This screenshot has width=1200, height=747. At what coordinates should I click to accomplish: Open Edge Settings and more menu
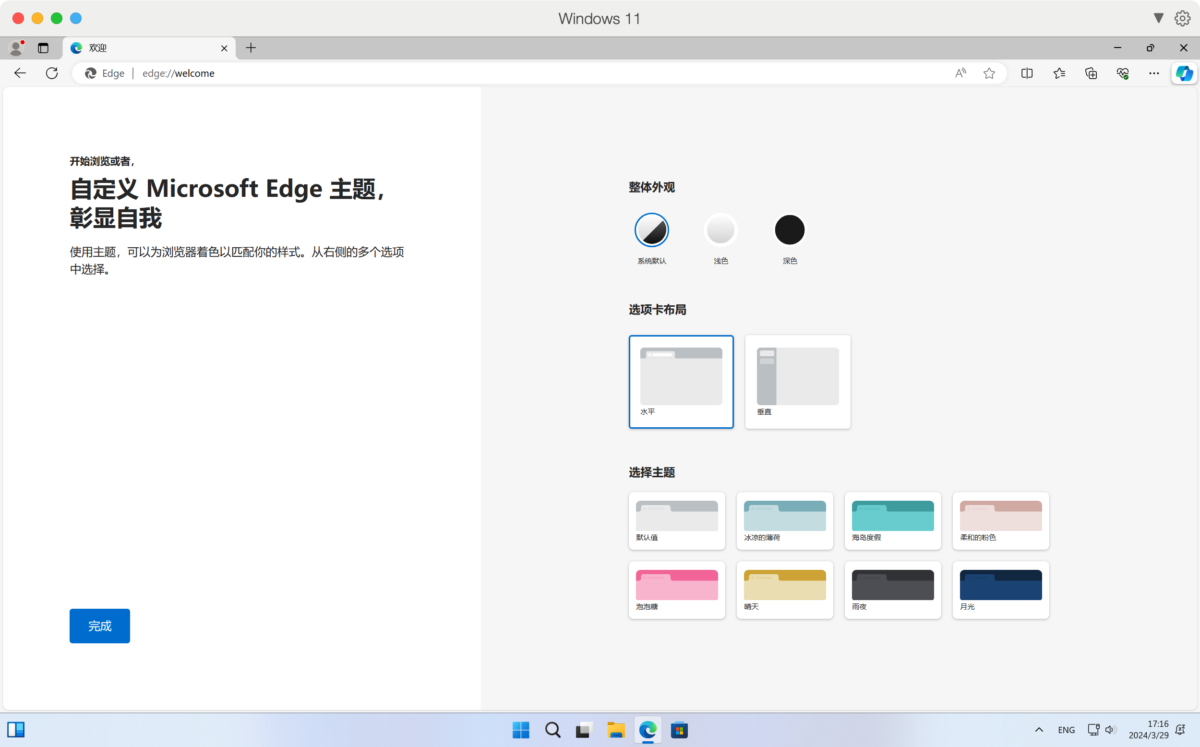point(1154,73)
